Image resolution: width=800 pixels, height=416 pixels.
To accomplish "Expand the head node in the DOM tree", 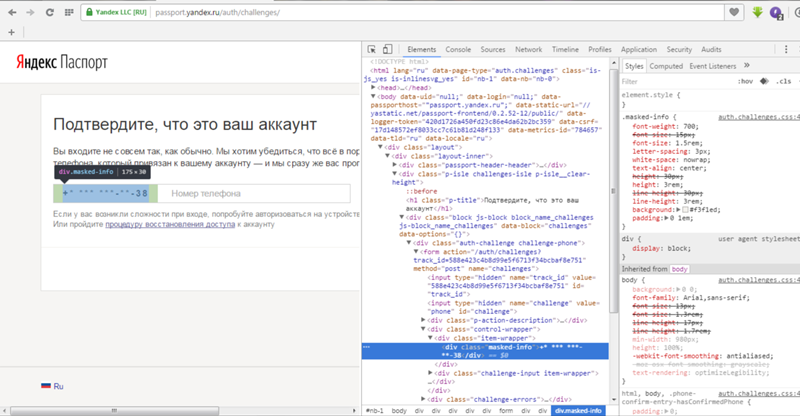I will coord(373,87).
